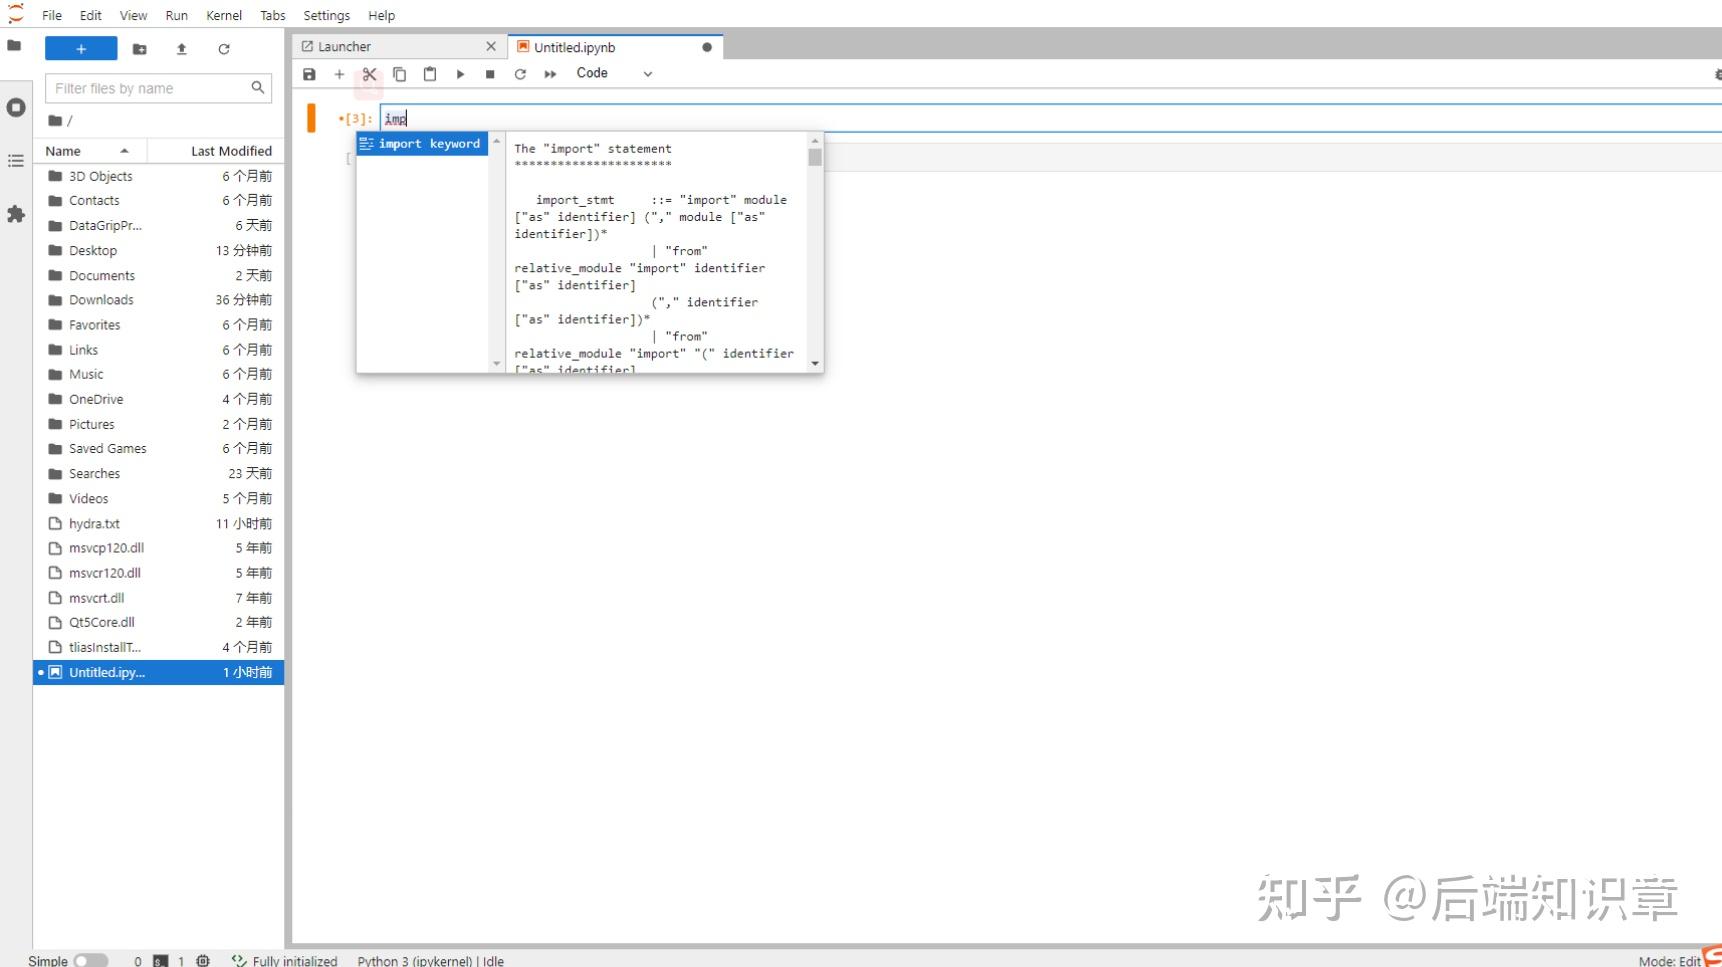Viewport: 1722px width, 967px height.
Task: Open the Kernel menu
Action: pyautogui.click(x=224, y=15)
